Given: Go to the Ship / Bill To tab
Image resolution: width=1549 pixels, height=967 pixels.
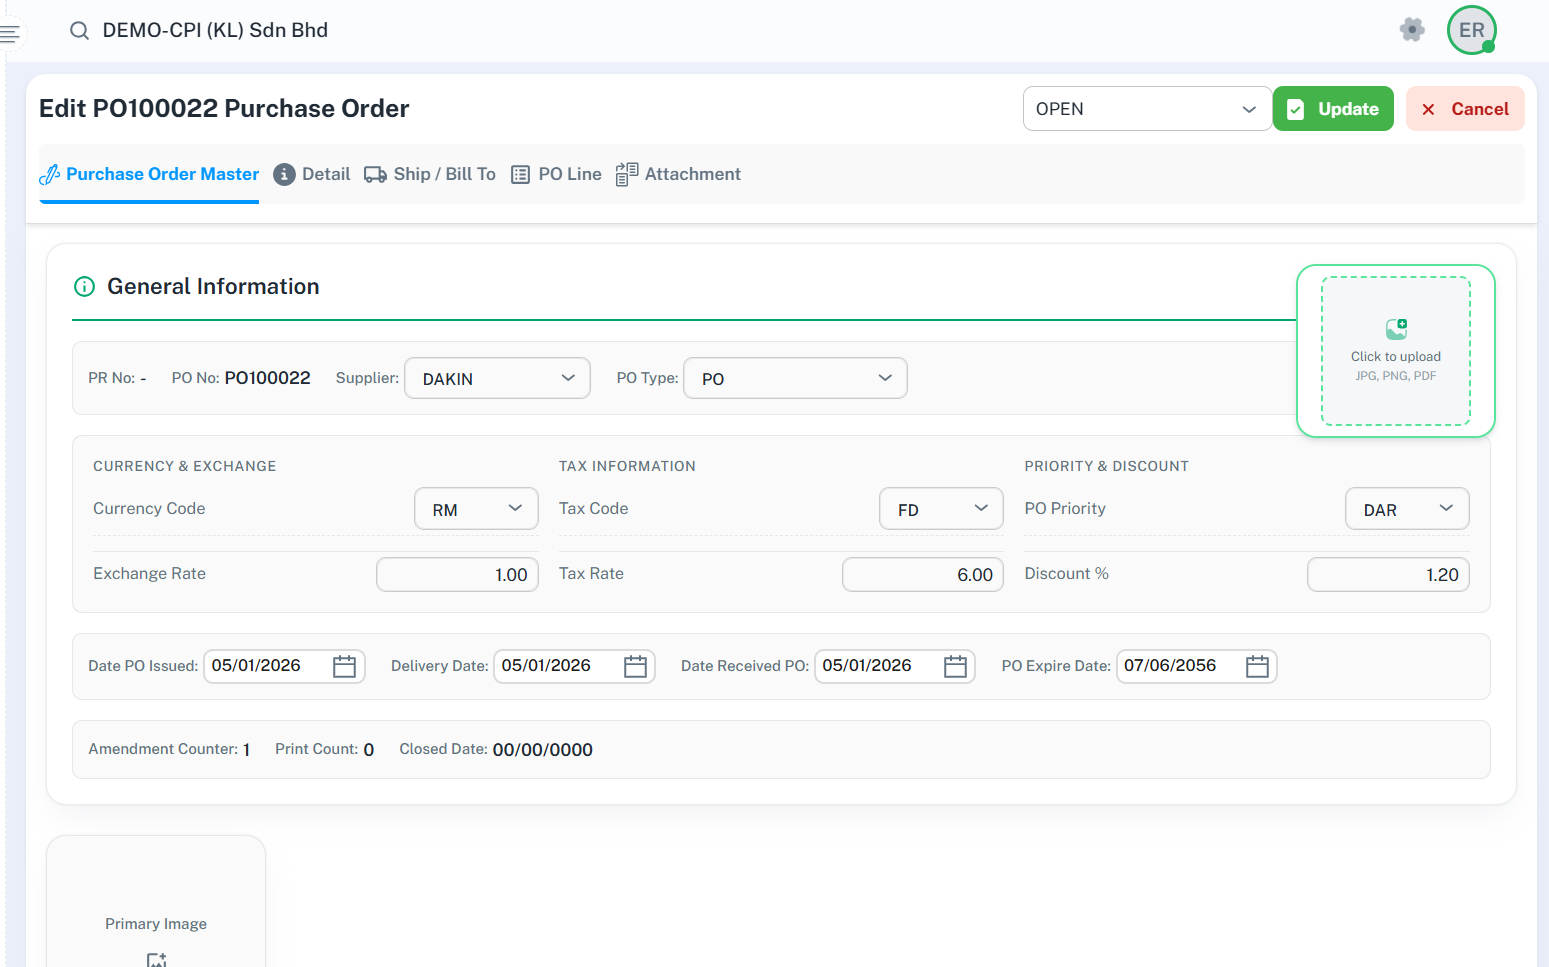Looking at the screenshot, I should point(430,175).
